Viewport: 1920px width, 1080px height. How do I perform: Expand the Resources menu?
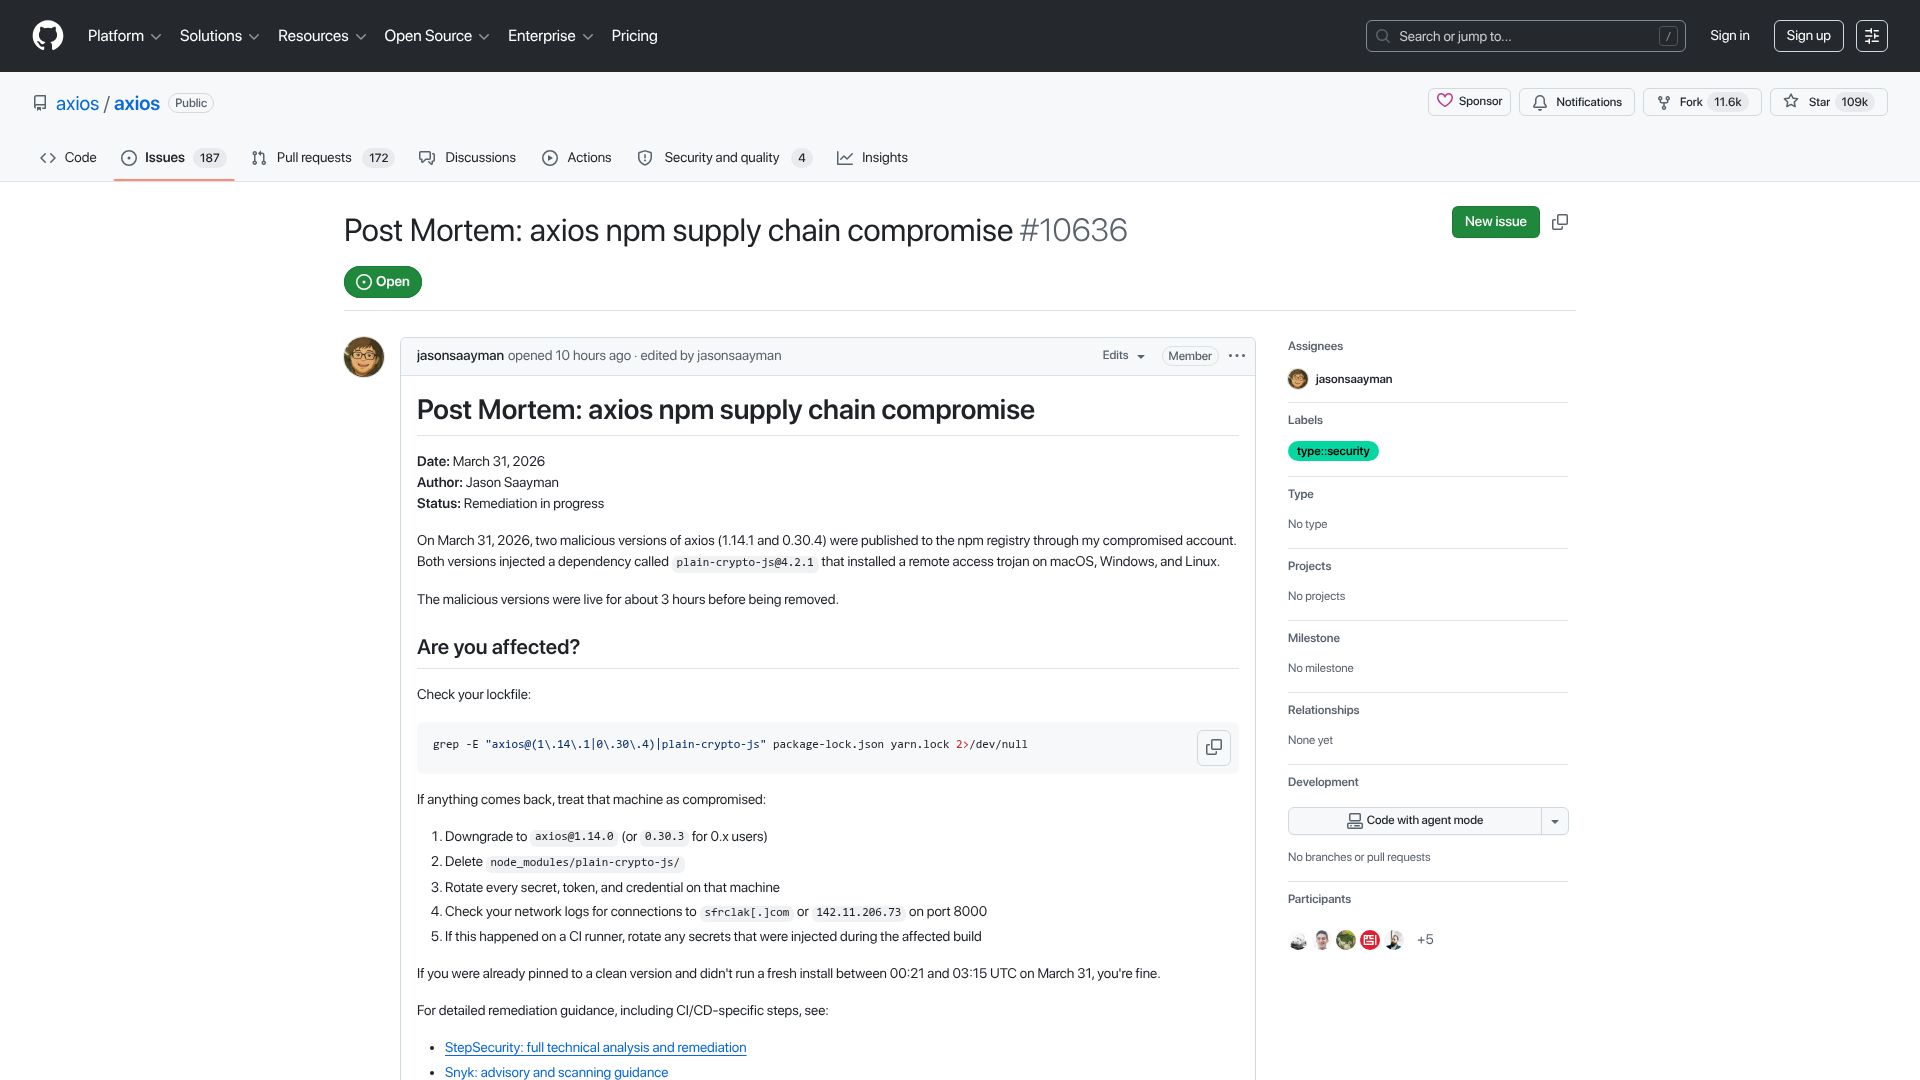322,36
